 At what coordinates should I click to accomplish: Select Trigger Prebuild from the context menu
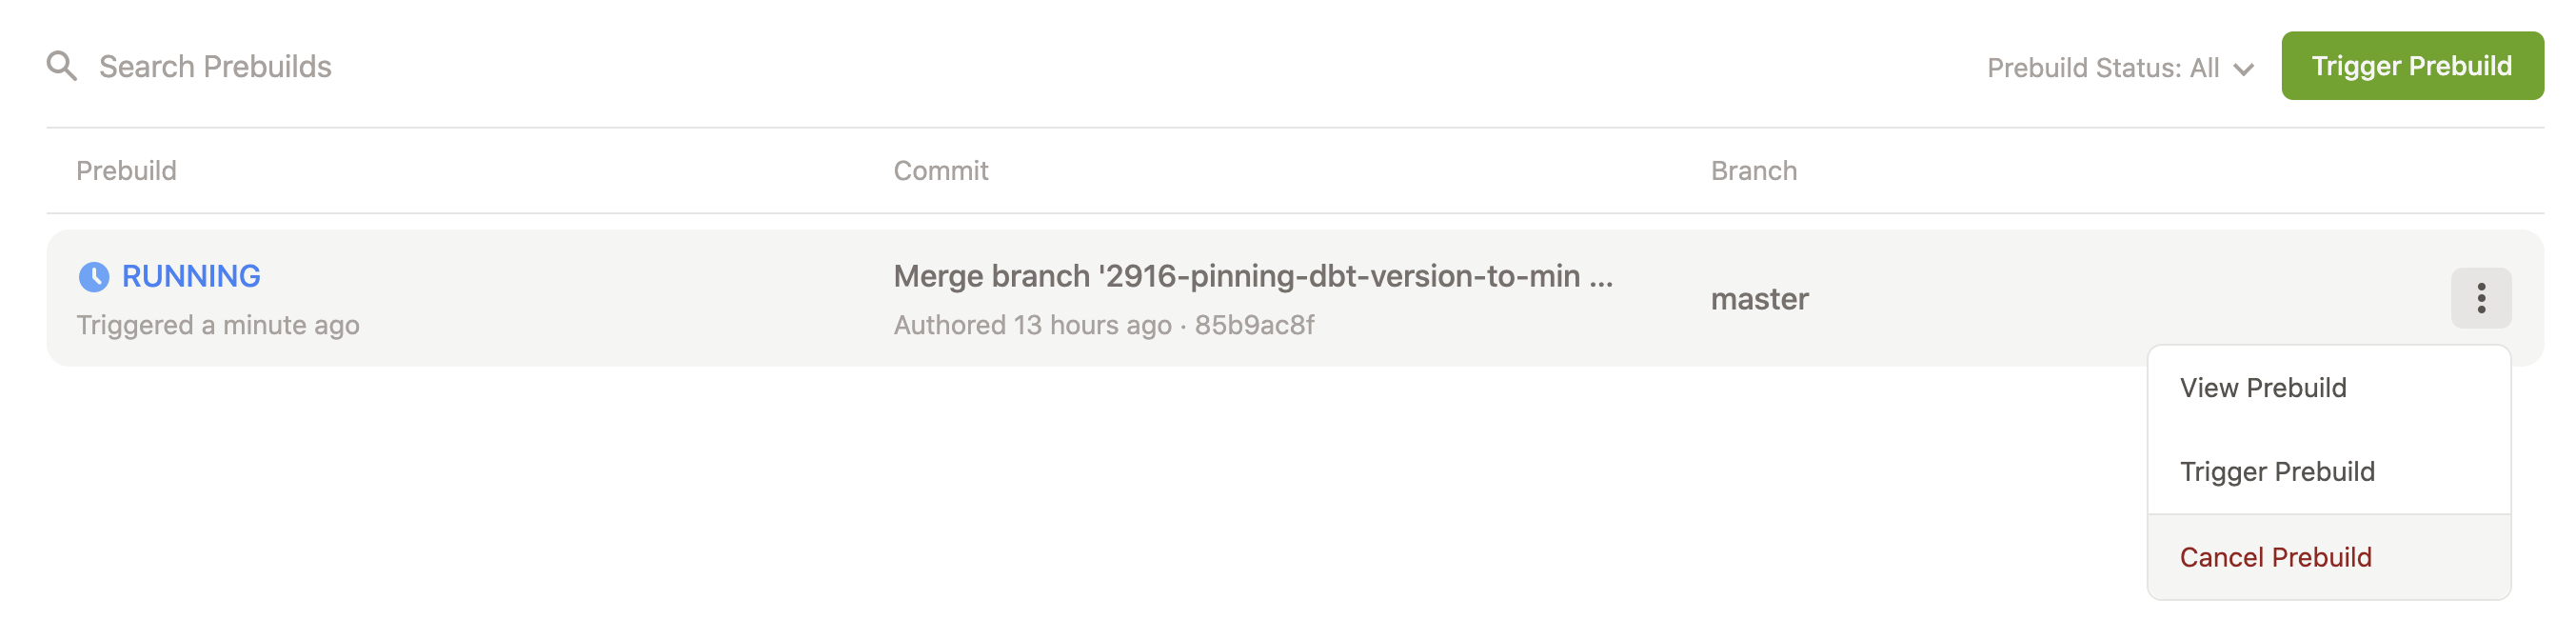coord(2278,471)
